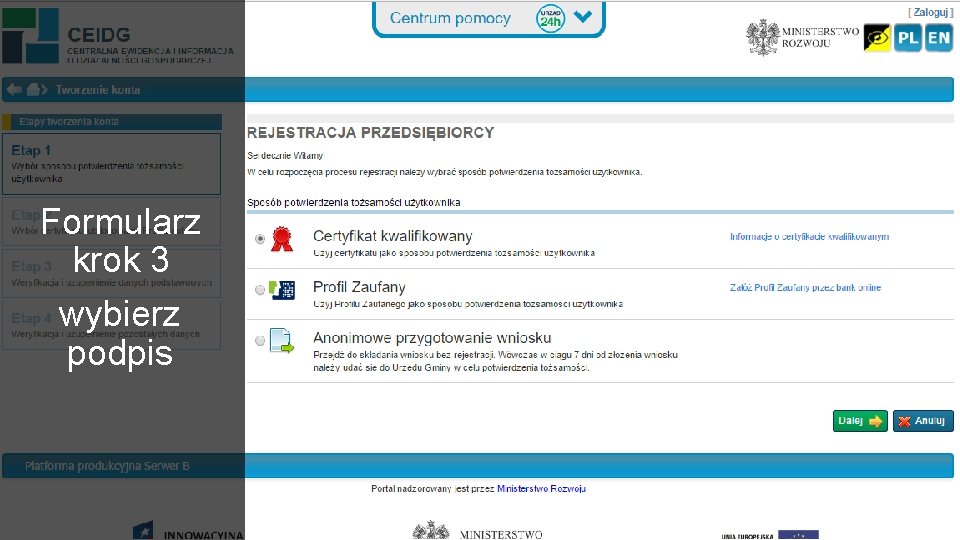Click the Profil Zaufany title text
The width and height of the screenshot is (960, 540).
point(359,287)
